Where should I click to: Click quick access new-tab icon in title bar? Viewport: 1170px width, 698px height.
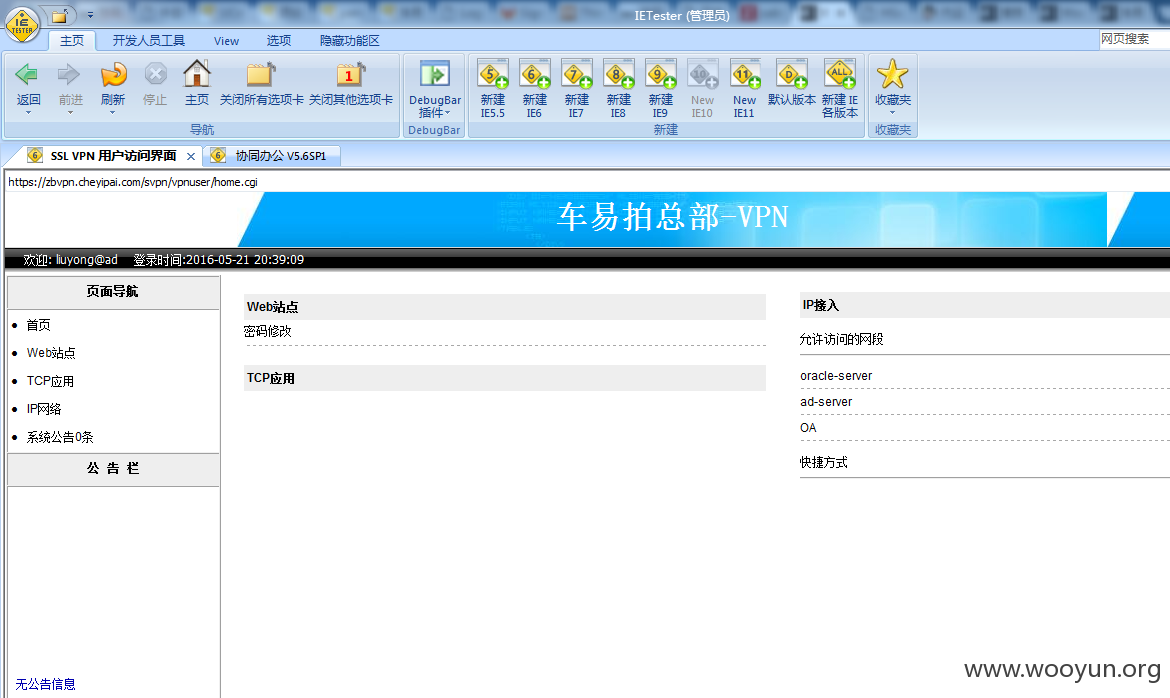click(60, 15)
